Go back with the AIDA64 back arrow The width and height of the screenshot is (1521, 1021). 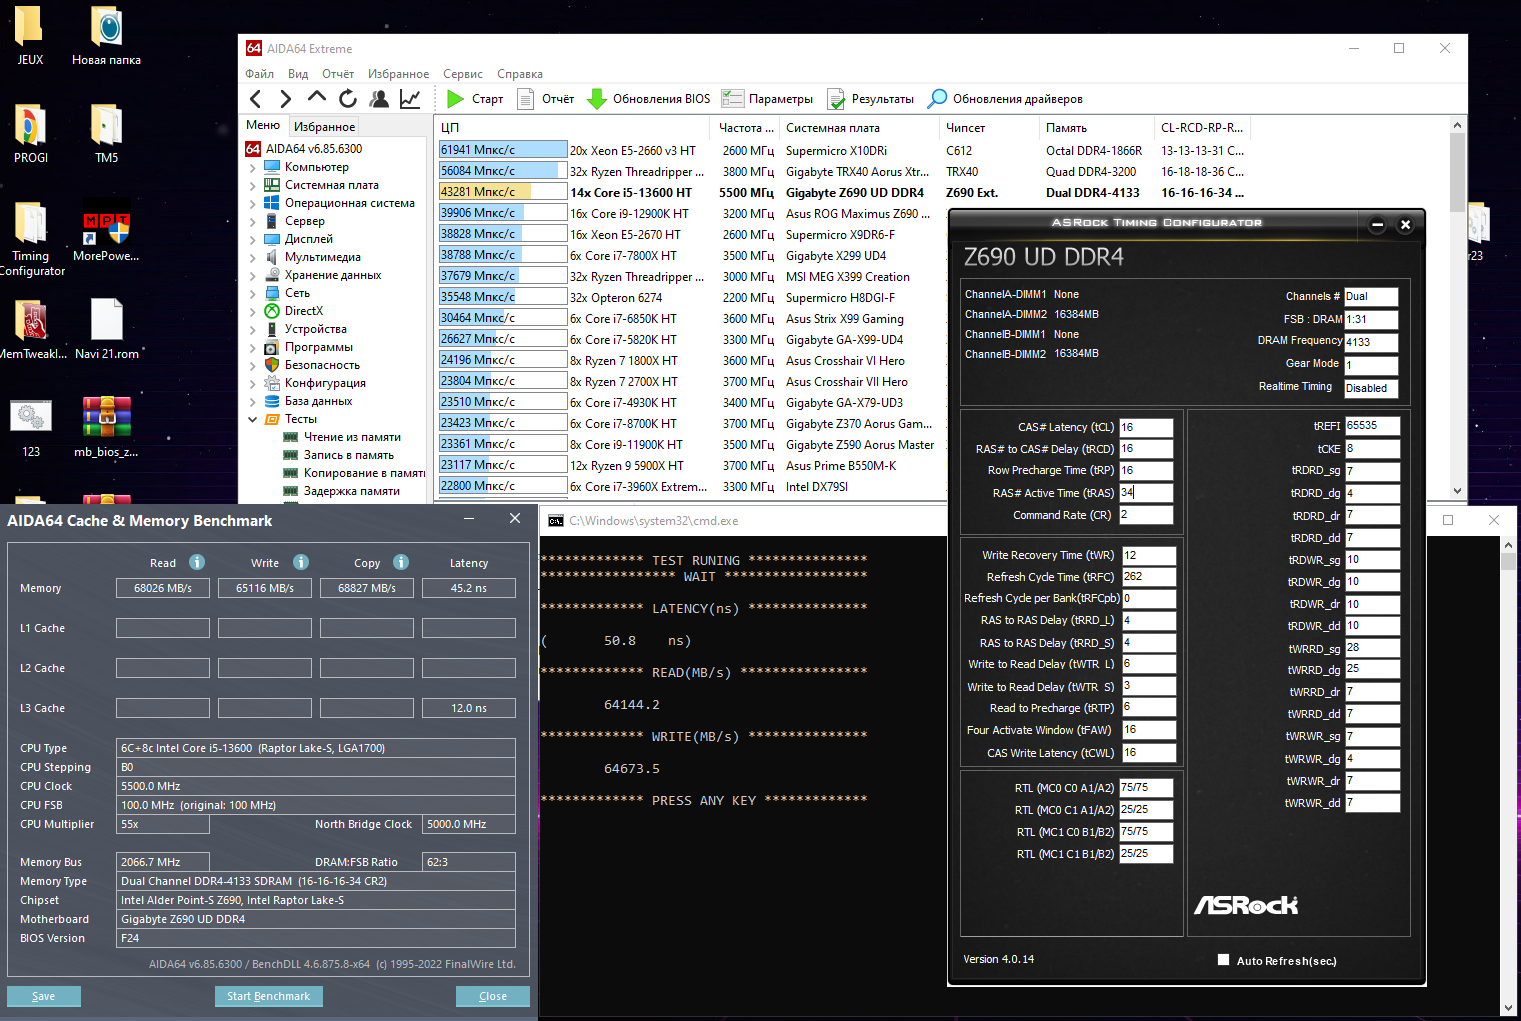tap(256, 98)
